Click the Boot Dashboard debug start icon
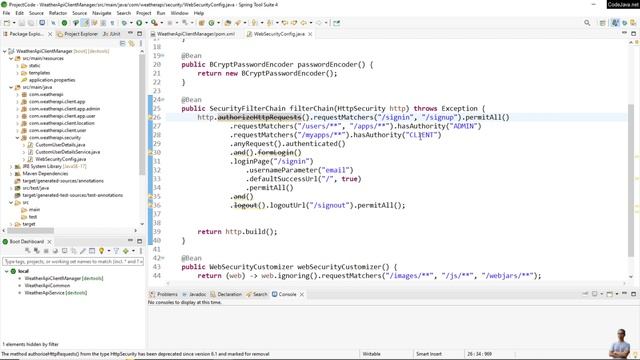The image size is (640, 360). [x=37, y=251]
